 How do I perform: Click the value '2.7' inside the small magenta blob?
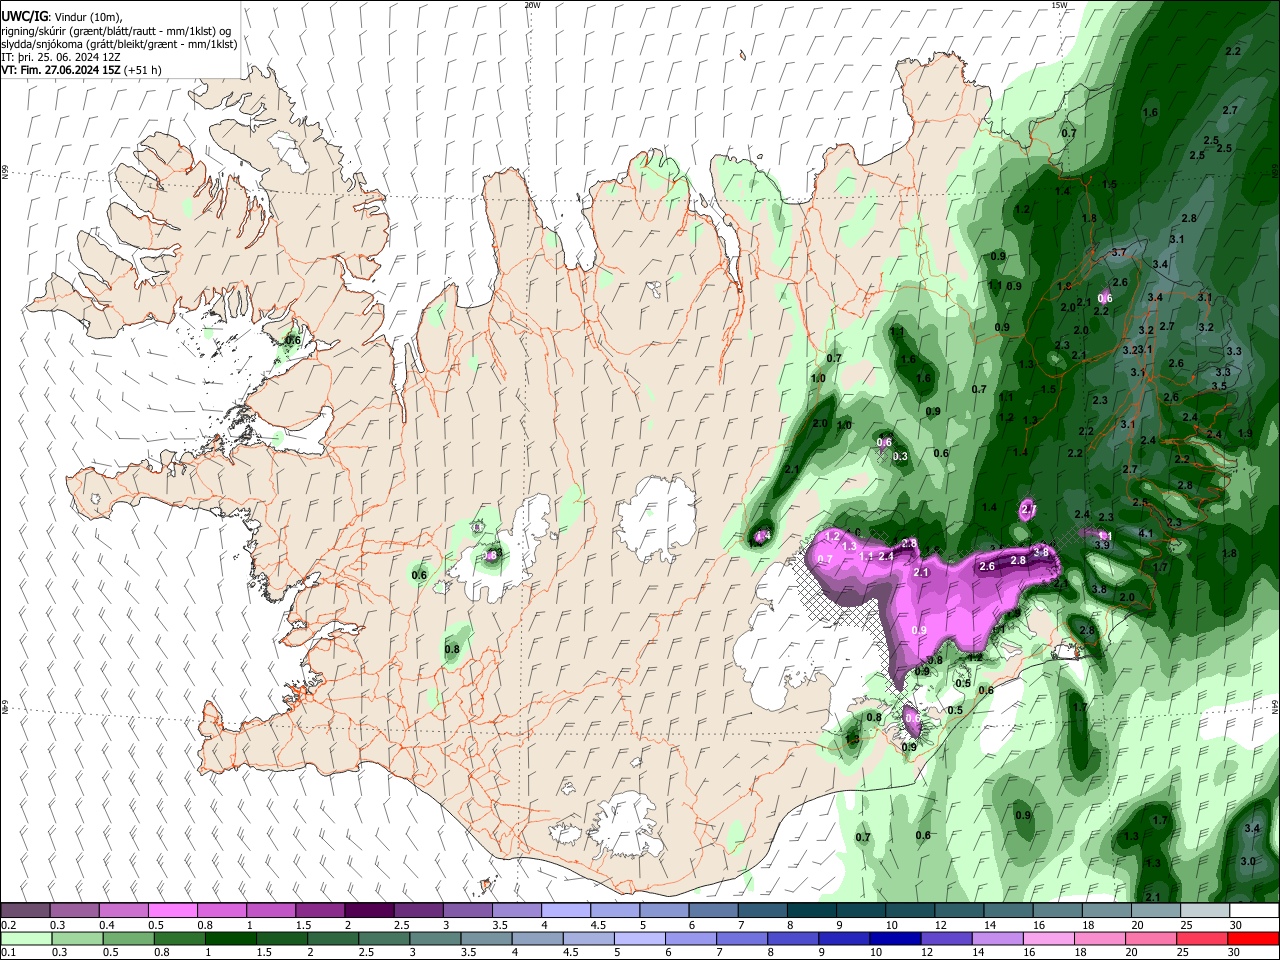coord(1029,510)
